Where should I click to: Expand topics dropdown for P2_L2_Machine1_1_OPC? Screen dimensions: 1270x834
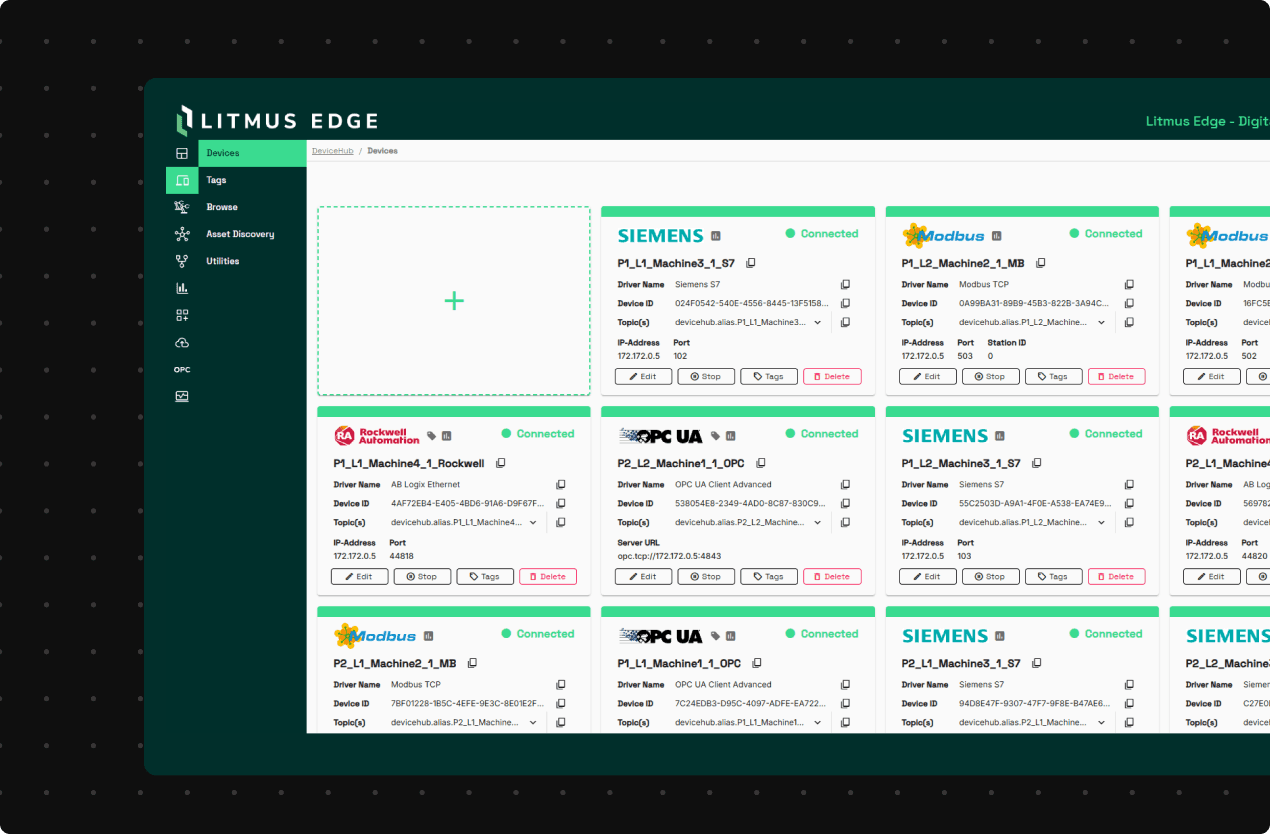tap(818, 523)
